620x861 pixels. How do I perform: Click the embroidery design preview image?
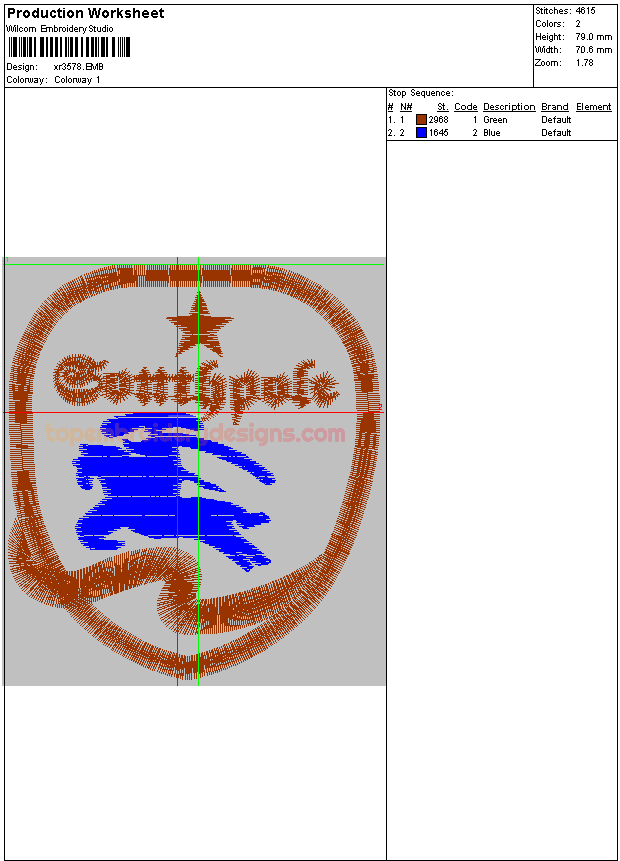pyautogui.click(x=195, y=471)
